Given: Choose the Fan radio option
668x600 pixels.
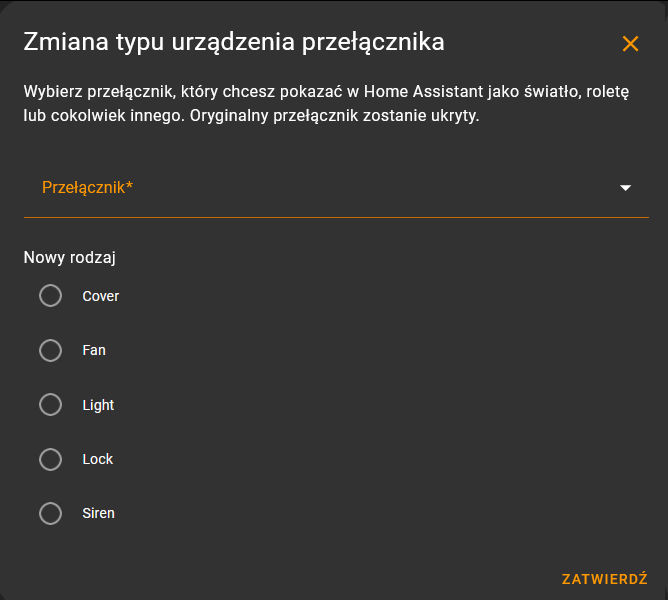Looking at the screenshot, I should point(50,350).
